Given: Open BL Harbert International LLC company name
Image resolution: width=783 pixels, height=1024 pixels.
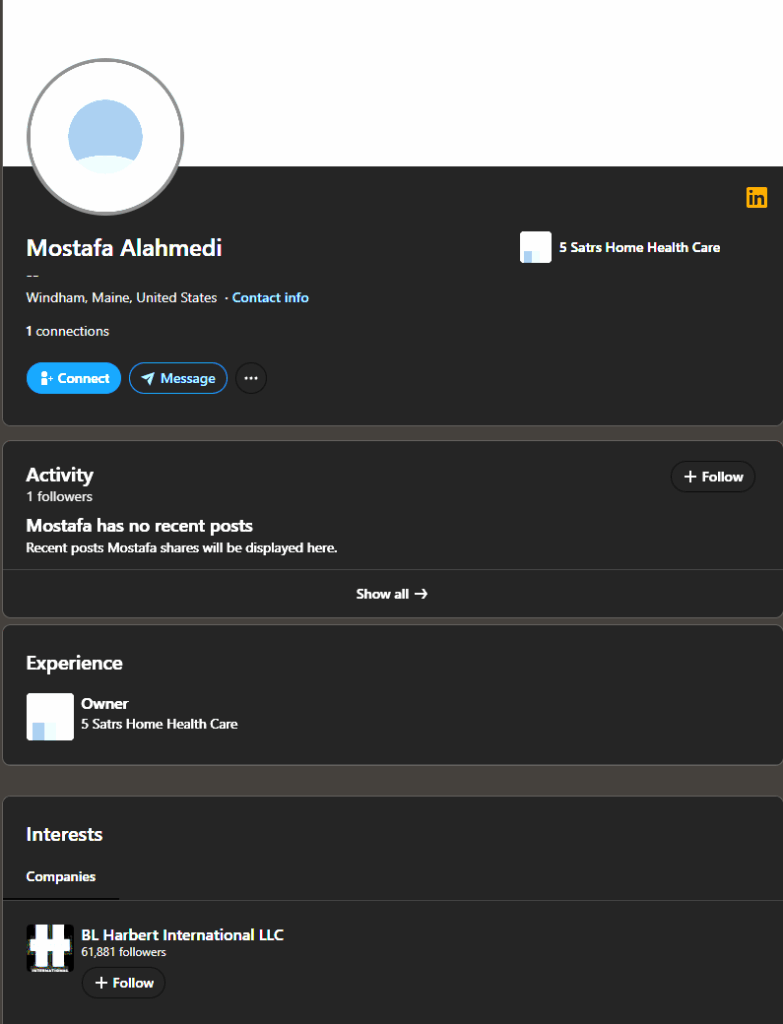Looking at the screenshot, I should tap(182, 935).
